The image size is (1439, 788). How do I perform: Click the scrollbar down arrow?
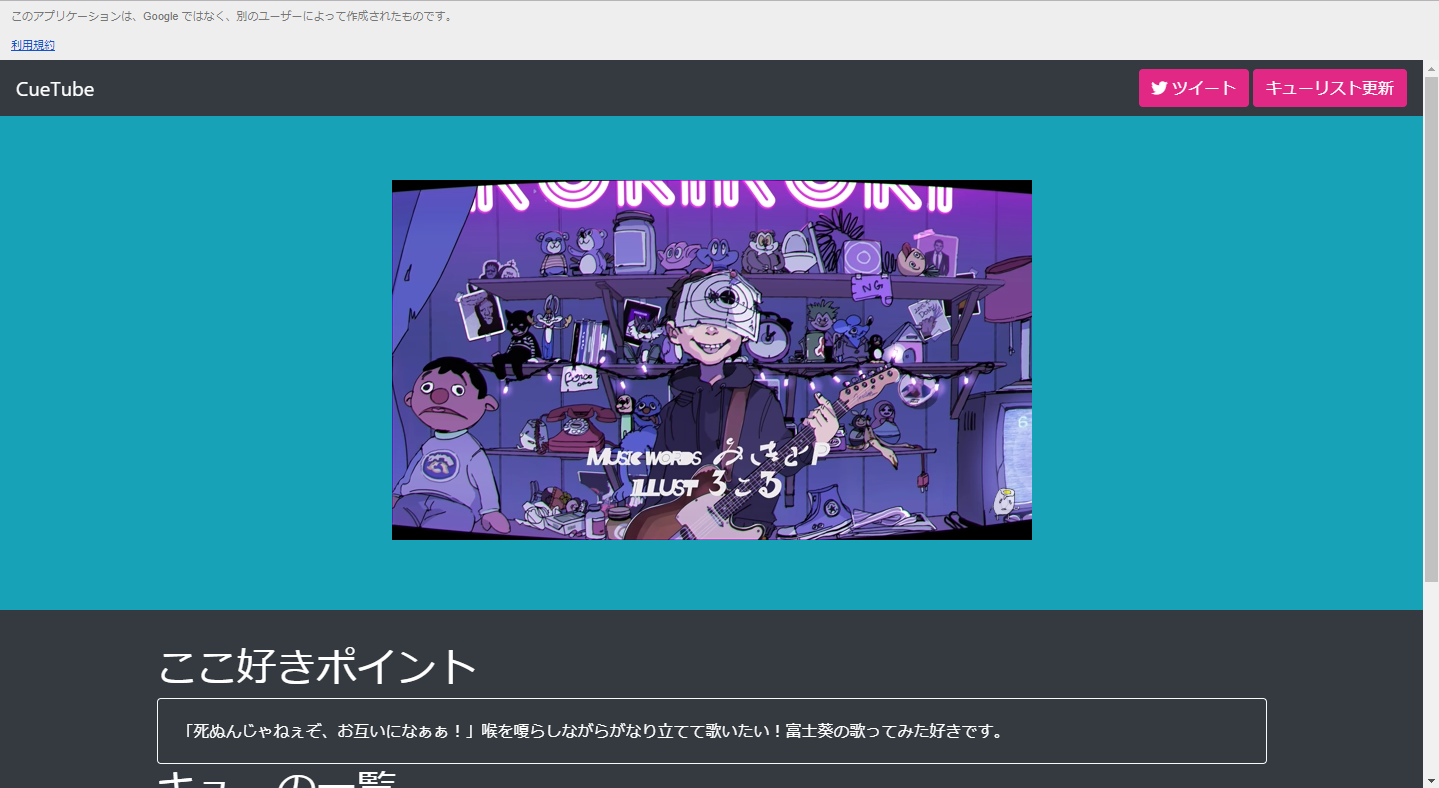click(1431, 780)
